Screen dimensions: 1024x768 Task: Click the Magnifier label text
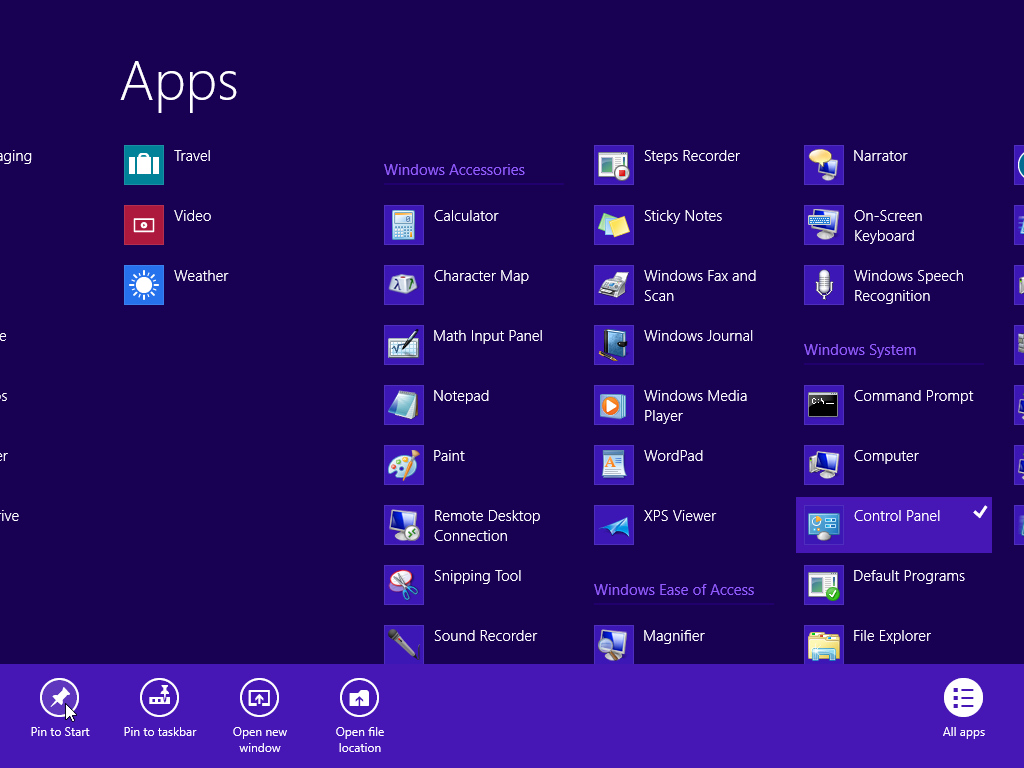(x=674, y=636)
